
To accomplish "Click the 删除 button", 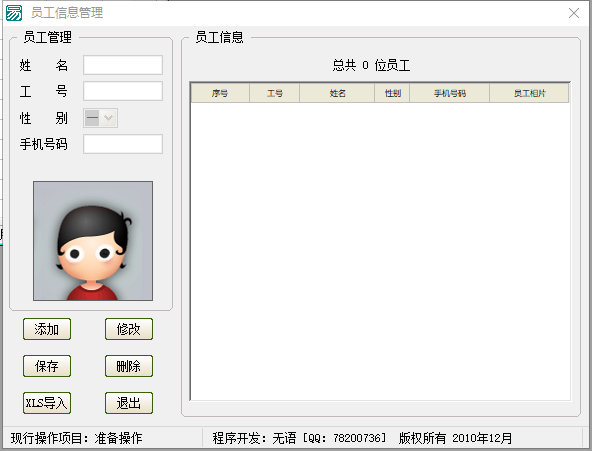I will point(129,366).
